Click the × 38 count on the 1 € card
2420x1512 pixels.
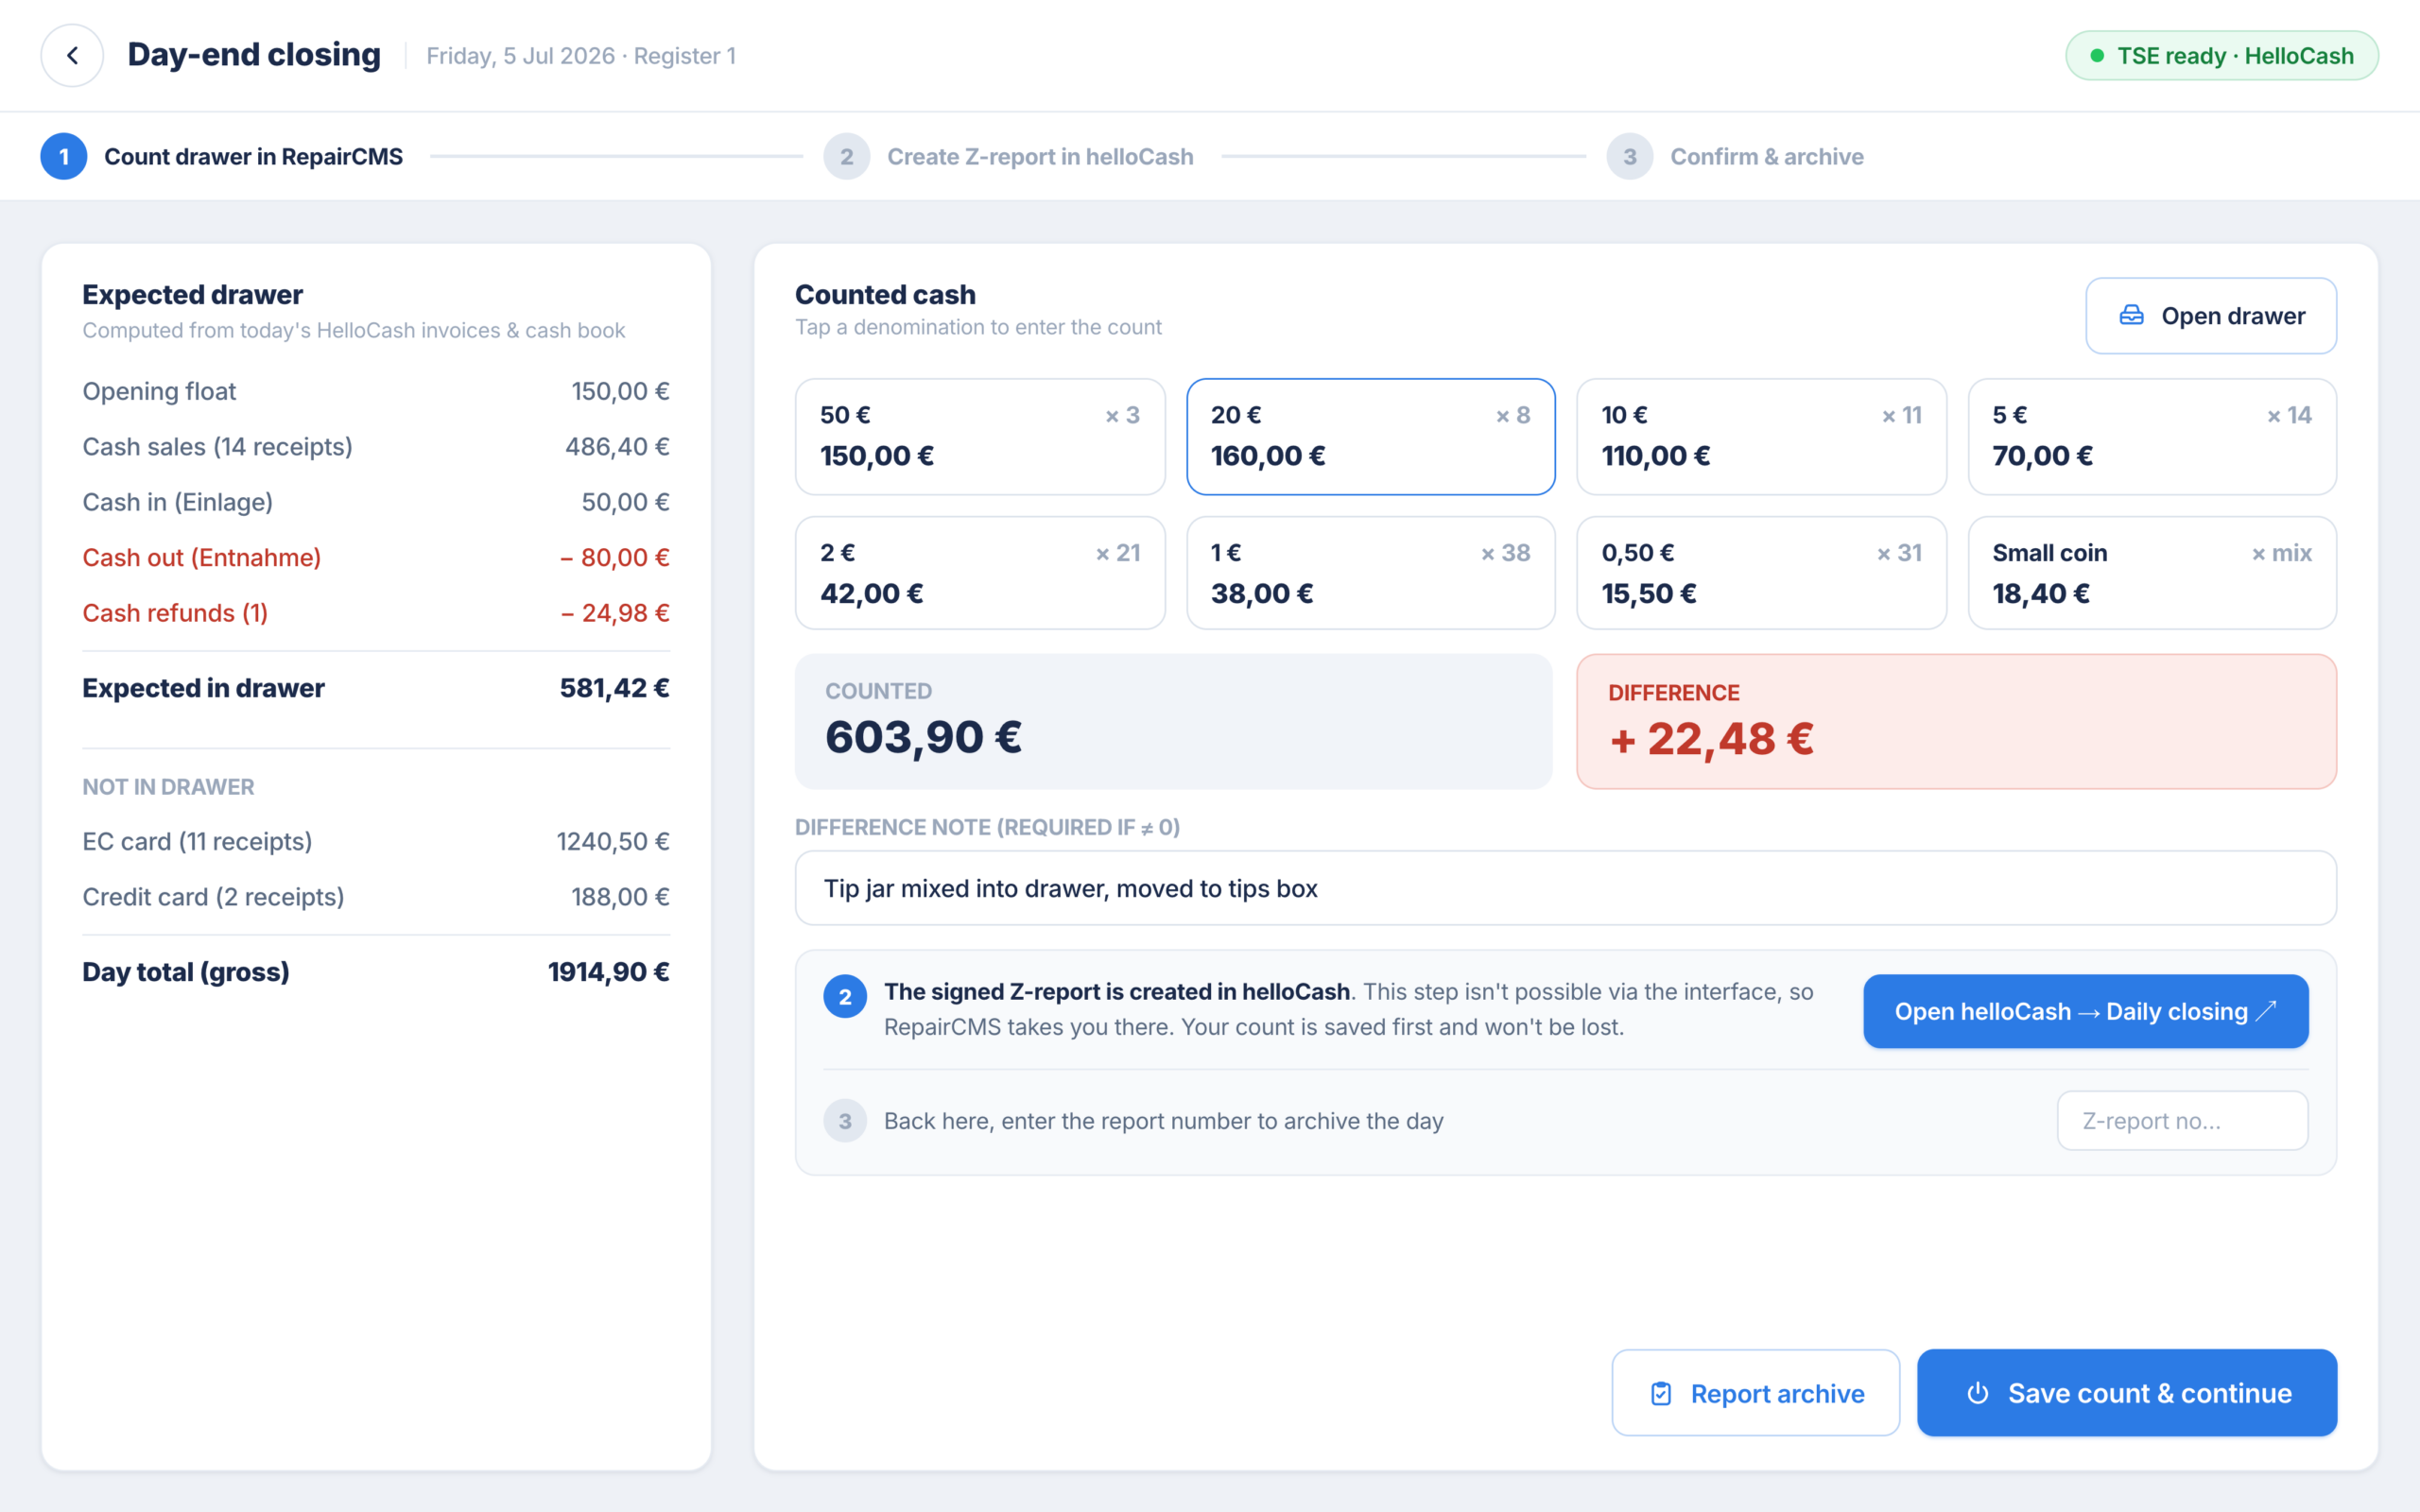point(1505,553)
